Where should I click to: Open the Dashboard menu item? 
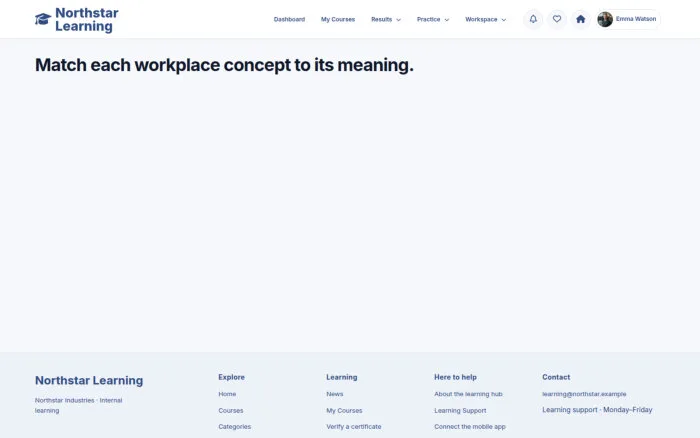(x=289, y=19)
